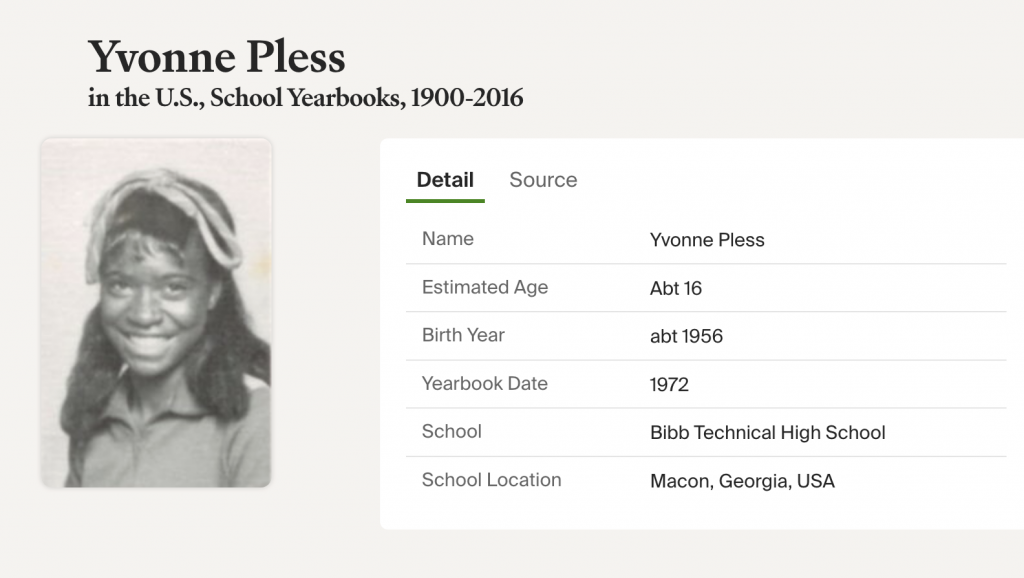
Task: Click the 'Yearbook Date' field label
Action: (x=485, y=383)
